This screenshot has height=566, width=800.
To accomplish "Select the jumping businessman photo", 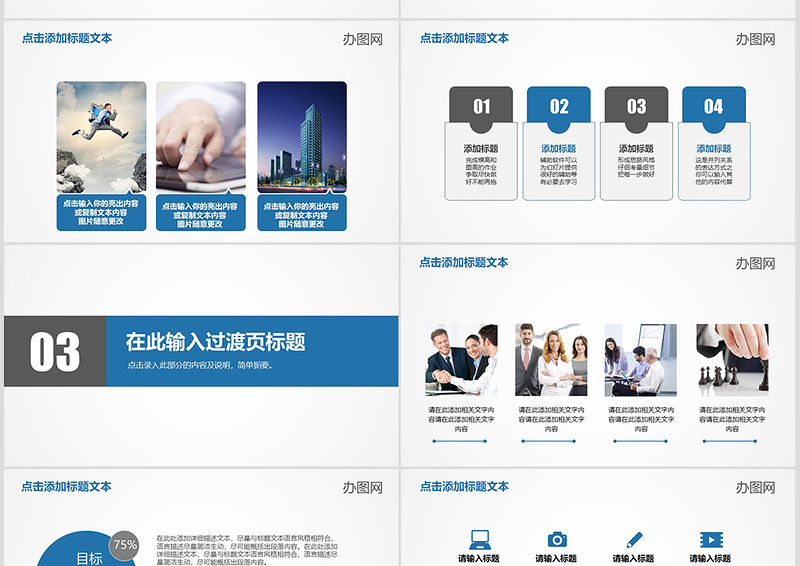I will 101,138.
